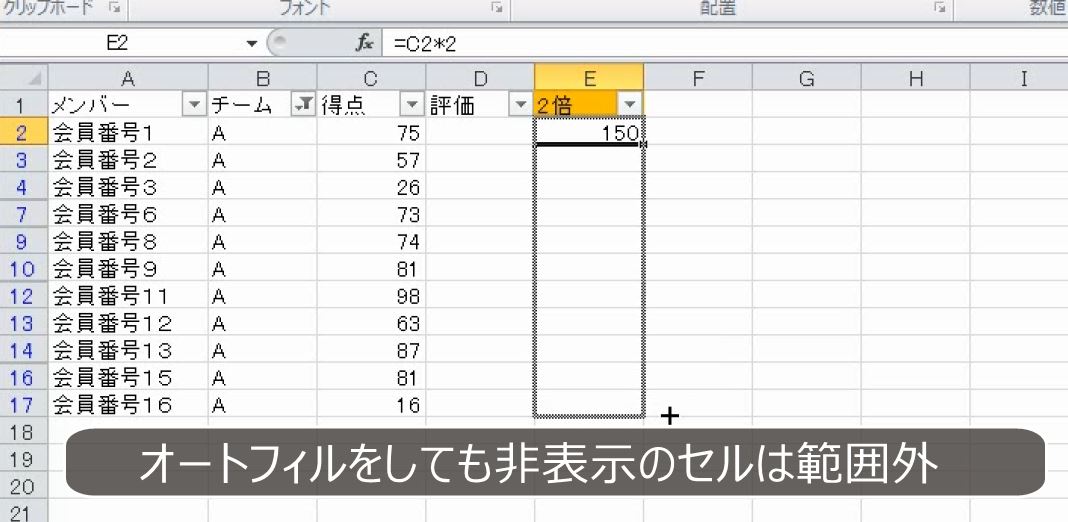Click the insert function fx icon
This screenshot has width=1068, height=522.
point(364,44)
